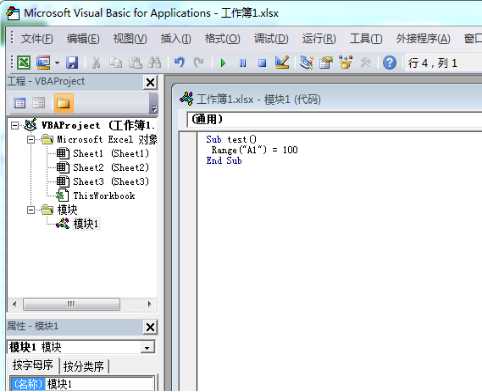Screen dimensions: 482x392
Task: Save the workbook with the floppy icon
Action: (x=72, y=62)
